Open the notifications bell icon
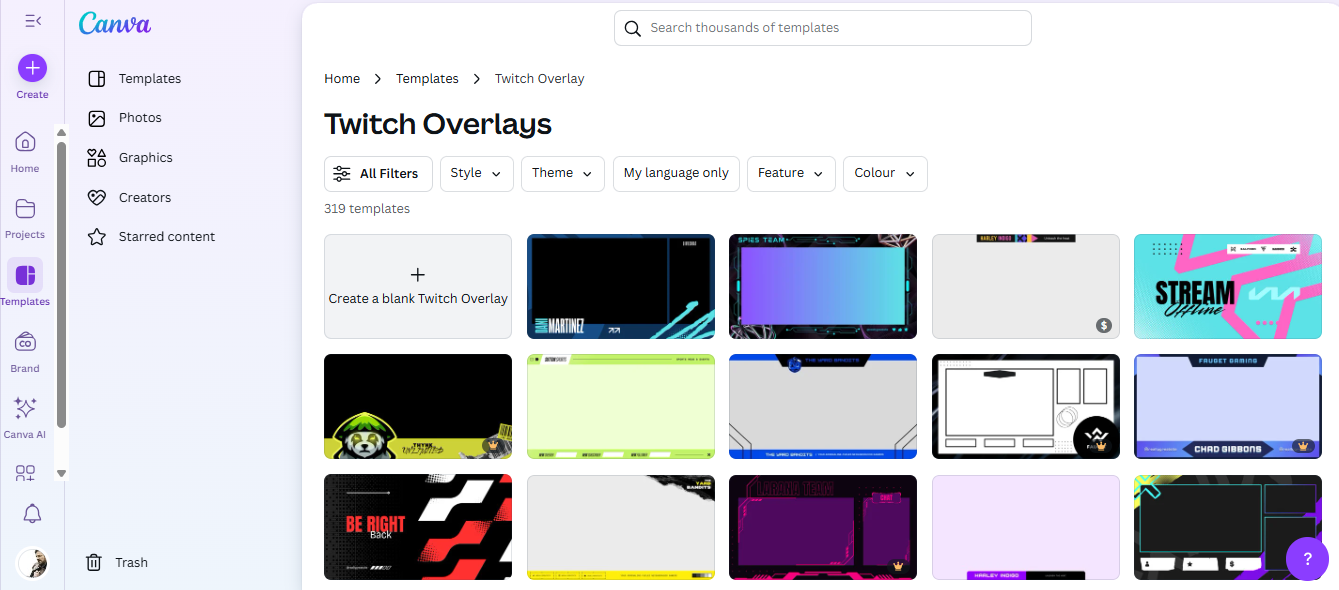The image size is (1339, 590). (x=32, y=514)
